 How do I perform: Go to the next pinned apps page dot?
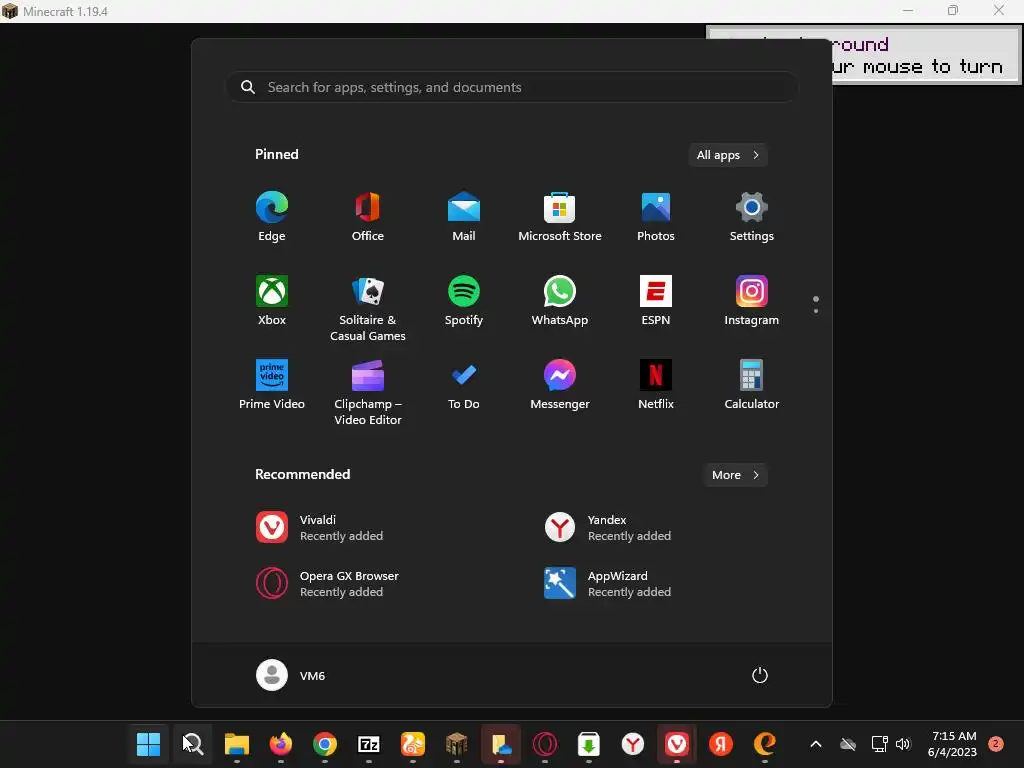pyautogui.click(x=816, y=311)
